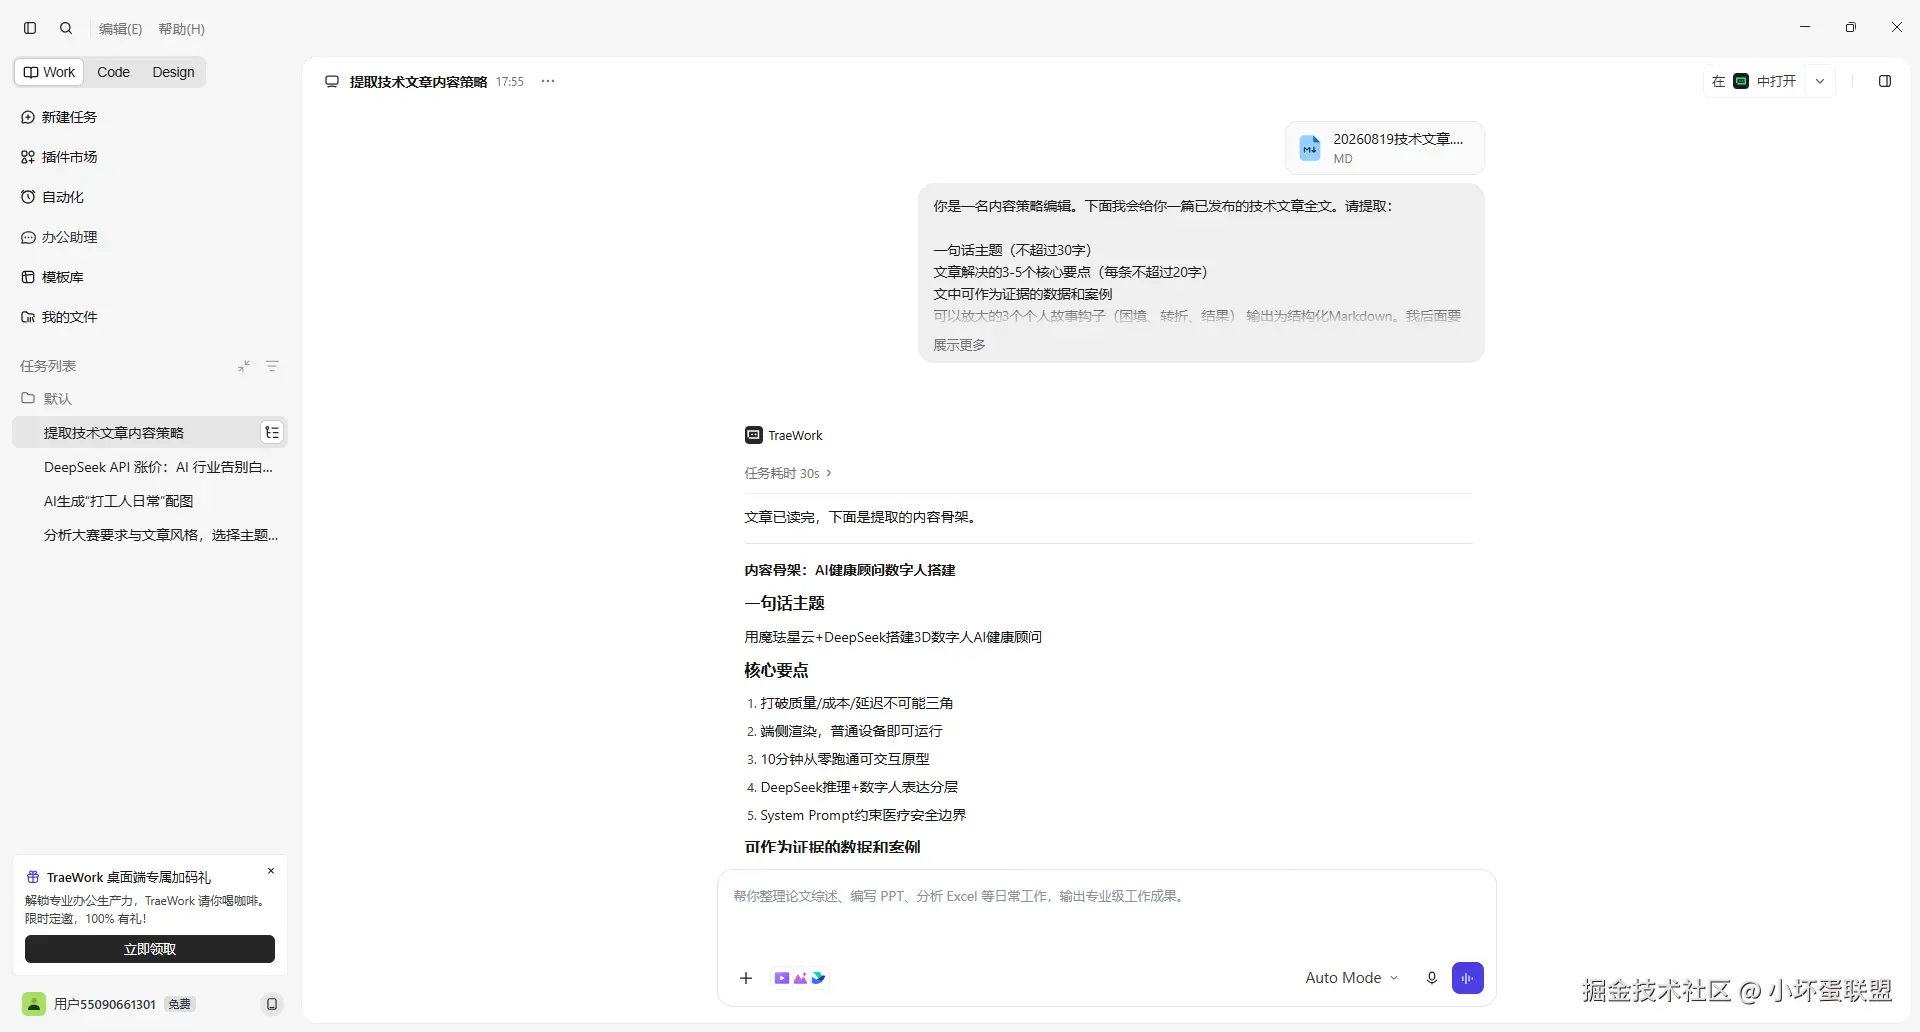1920x1032 pixels.
Task: Open the attached 20260819技术文章 MD file
Action: pyautogui.click(x=1385, y=148)
